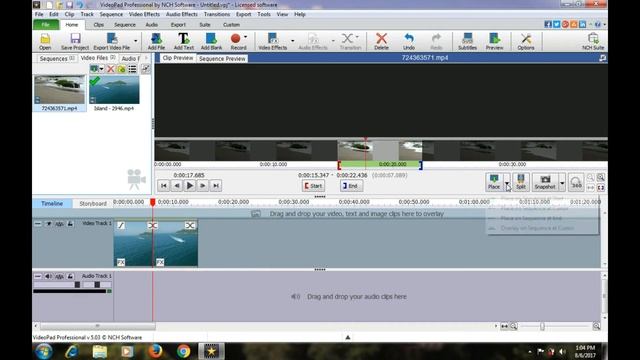Switch to Sequence Preview tab

(222, 58)
